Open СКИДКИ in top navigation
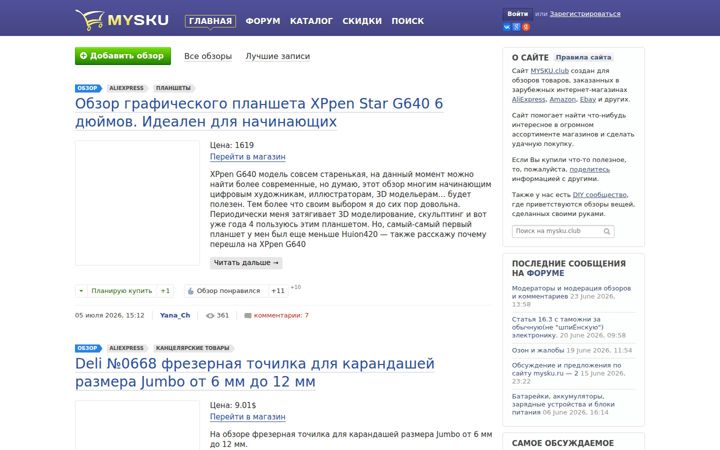 362,21
